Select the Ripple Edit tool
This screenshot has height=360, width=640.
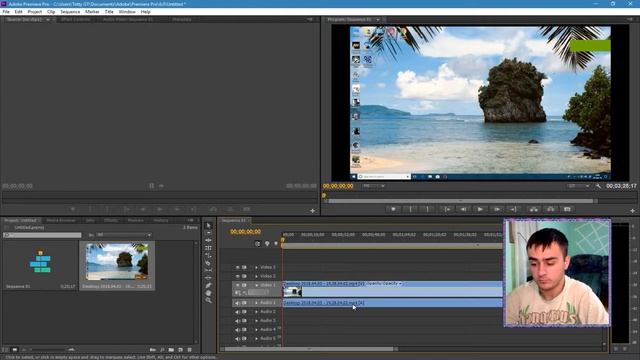(x=208, y=240)
